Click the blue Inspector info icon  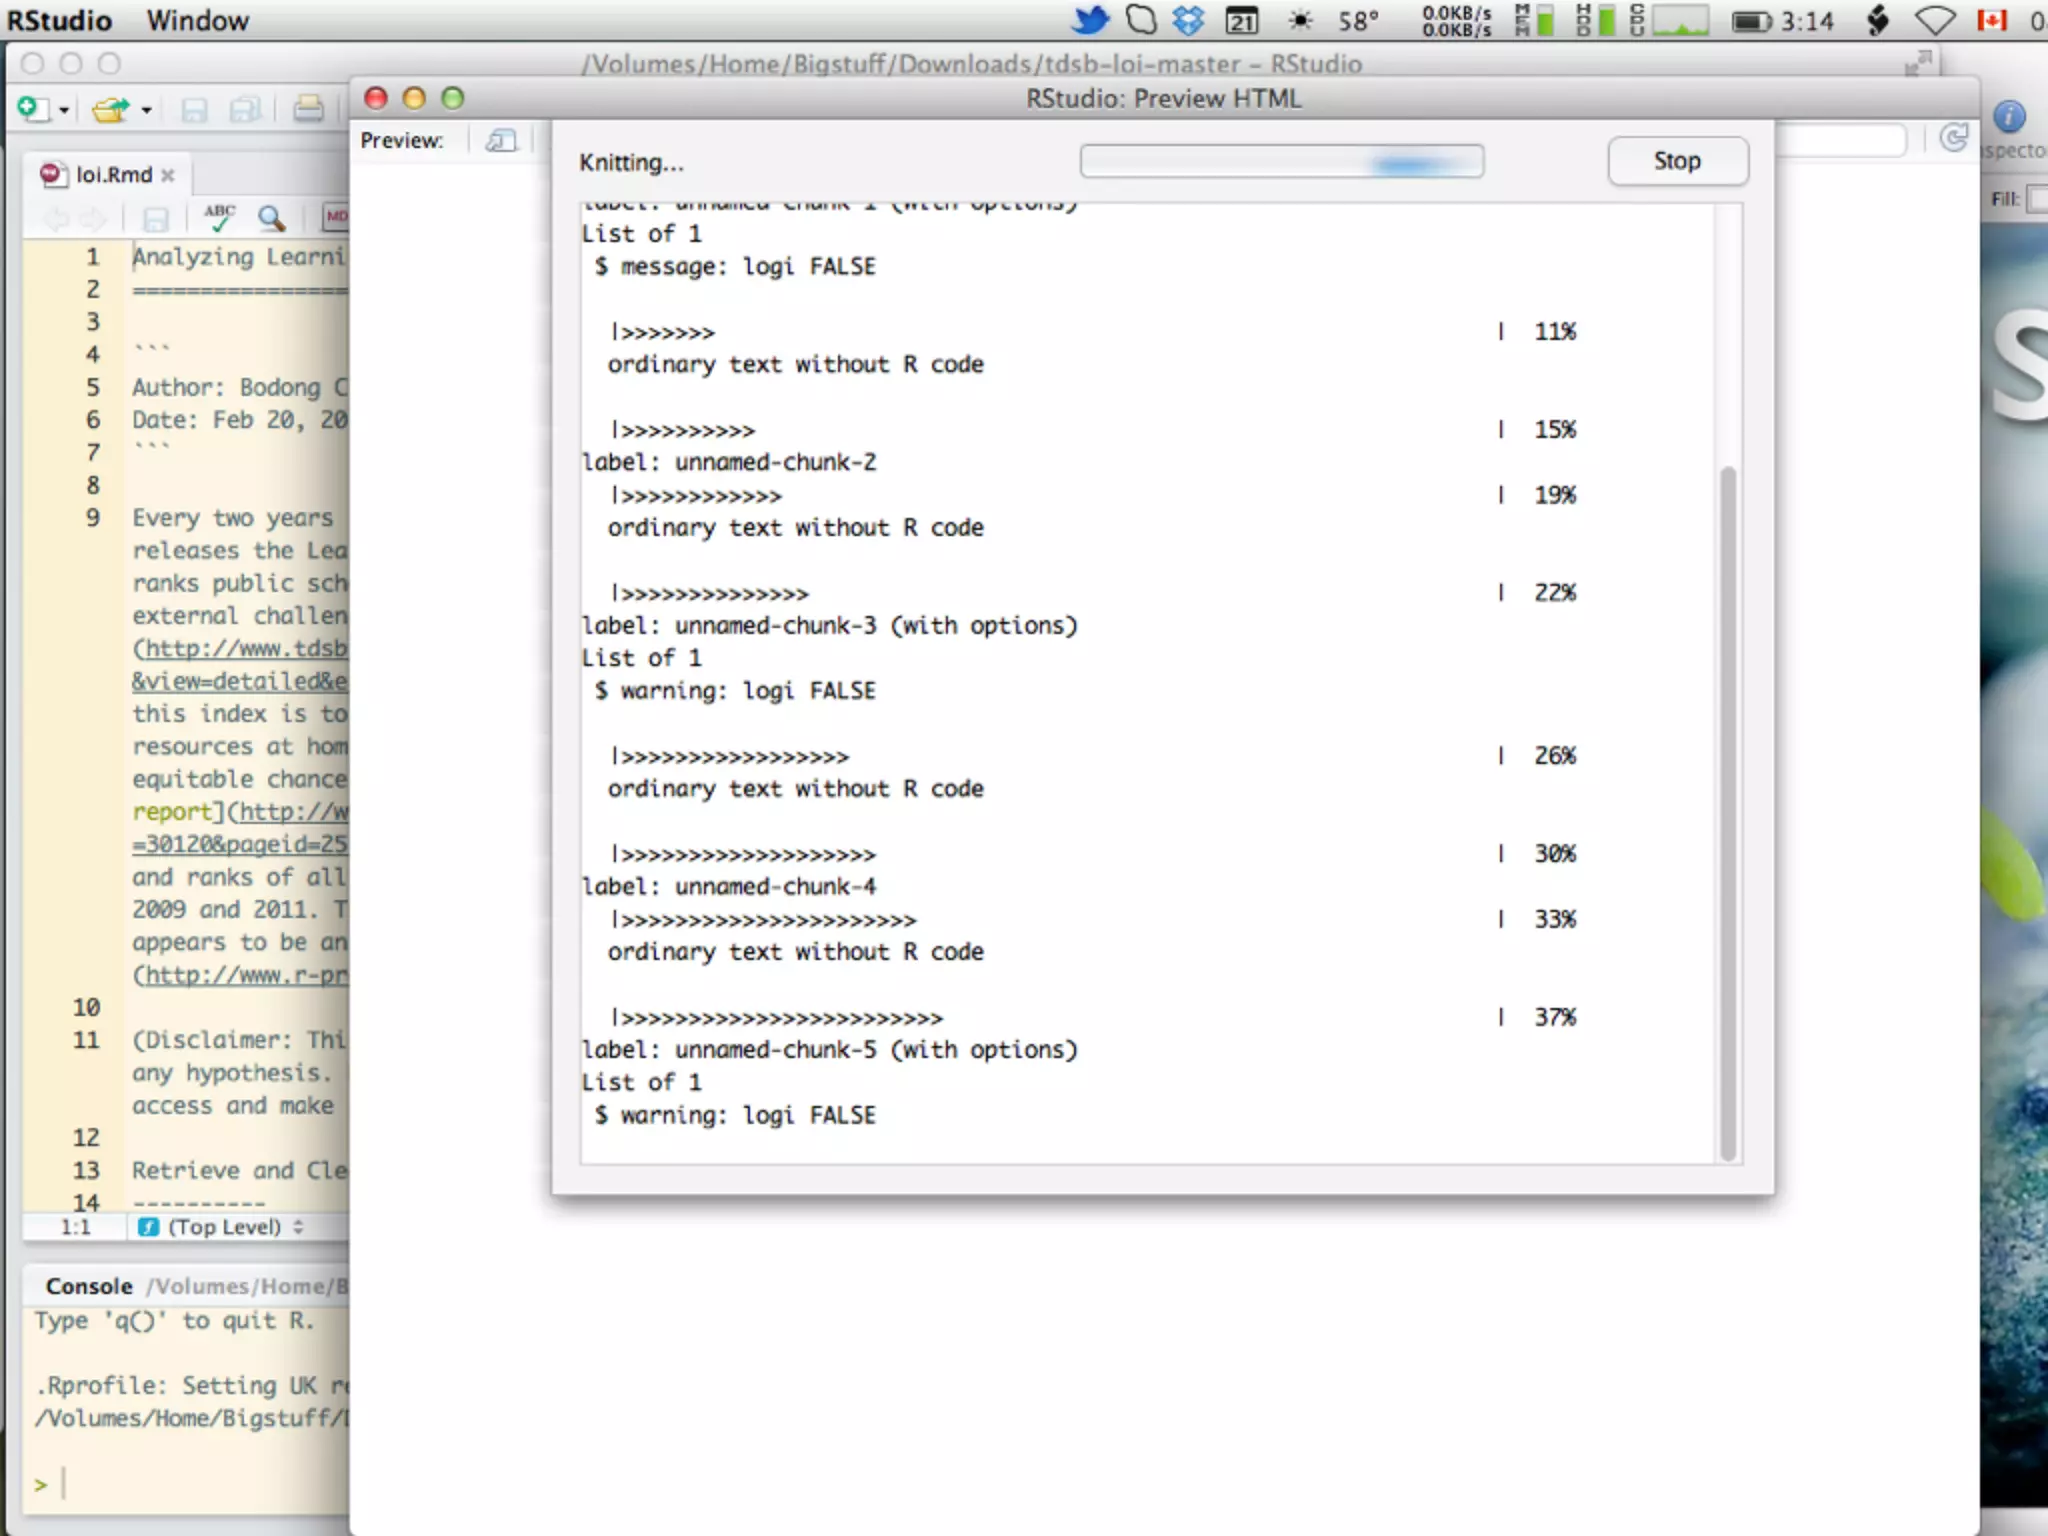[2008, 116]
